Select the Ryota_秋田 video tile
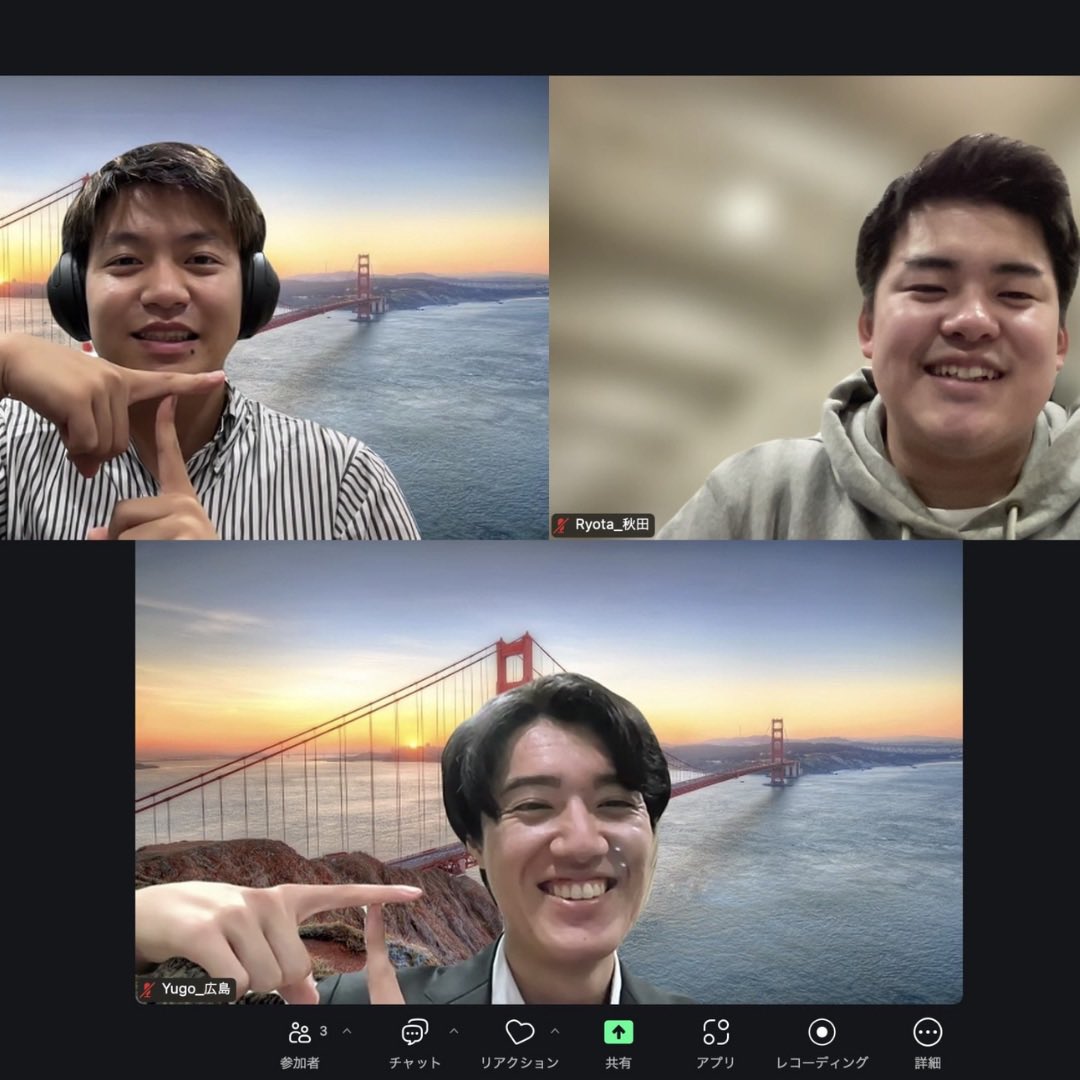This screenshot has width=1080, height=1080. (814, 307)
